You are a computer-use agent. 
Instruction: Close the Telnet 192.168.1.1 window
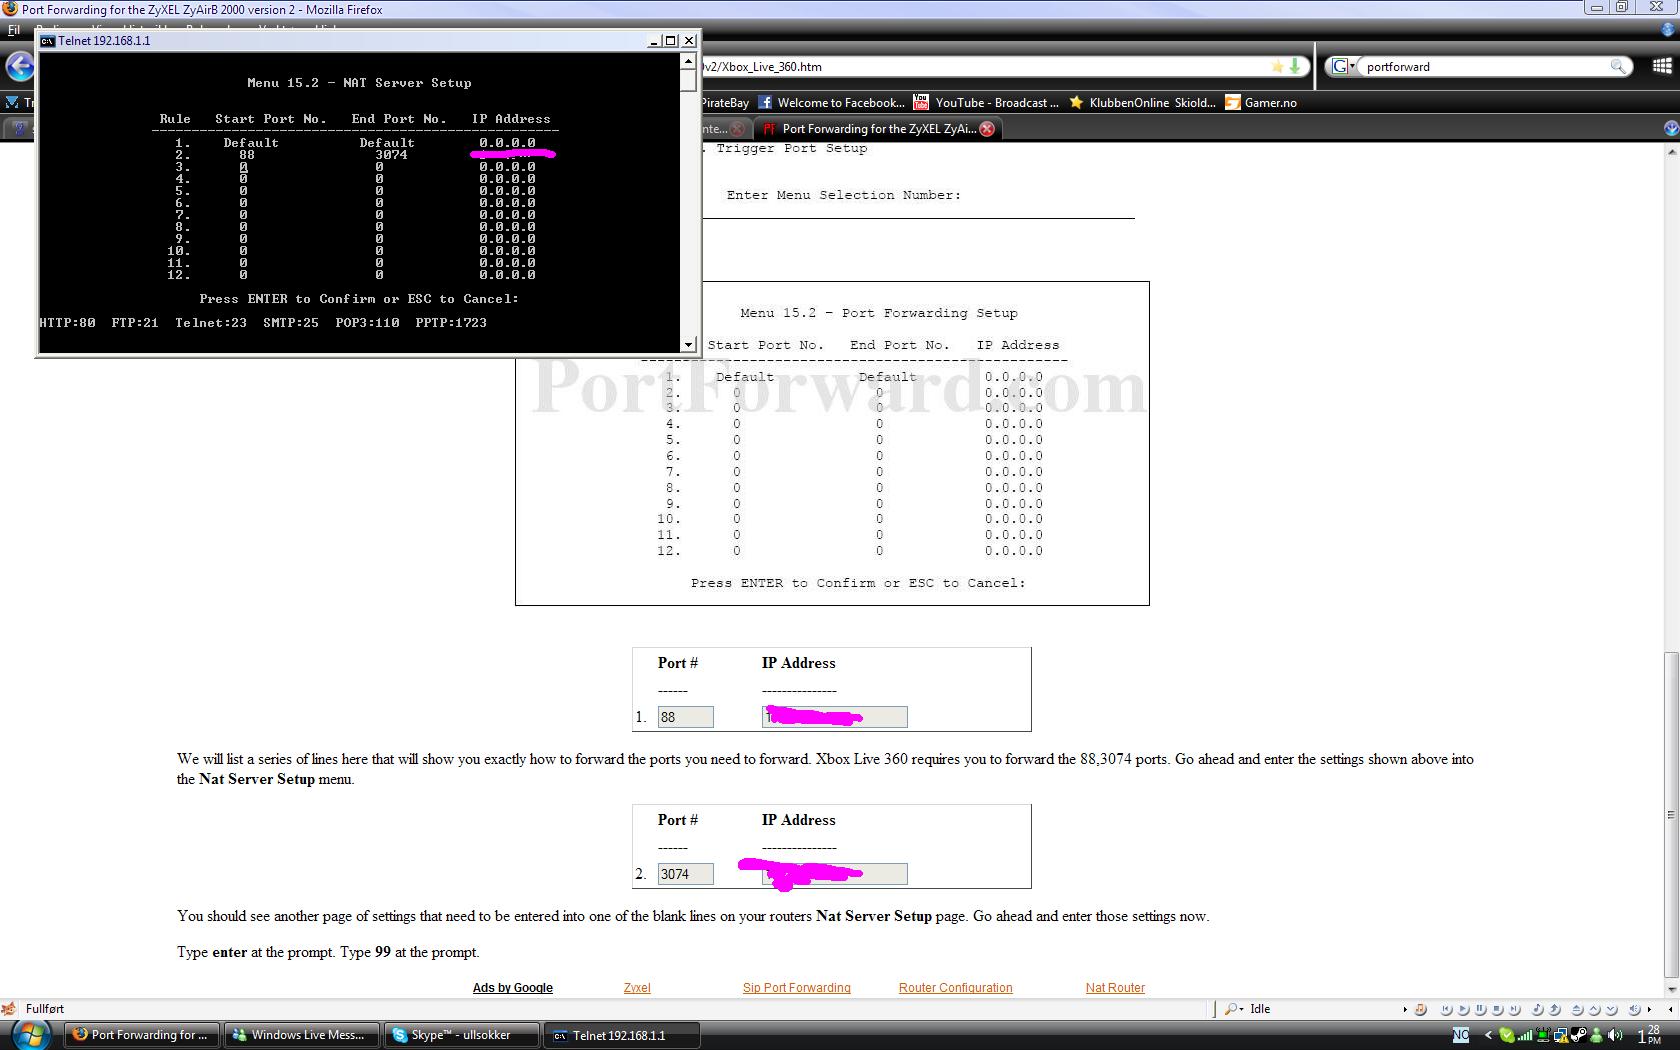click(x=688, y=41)
